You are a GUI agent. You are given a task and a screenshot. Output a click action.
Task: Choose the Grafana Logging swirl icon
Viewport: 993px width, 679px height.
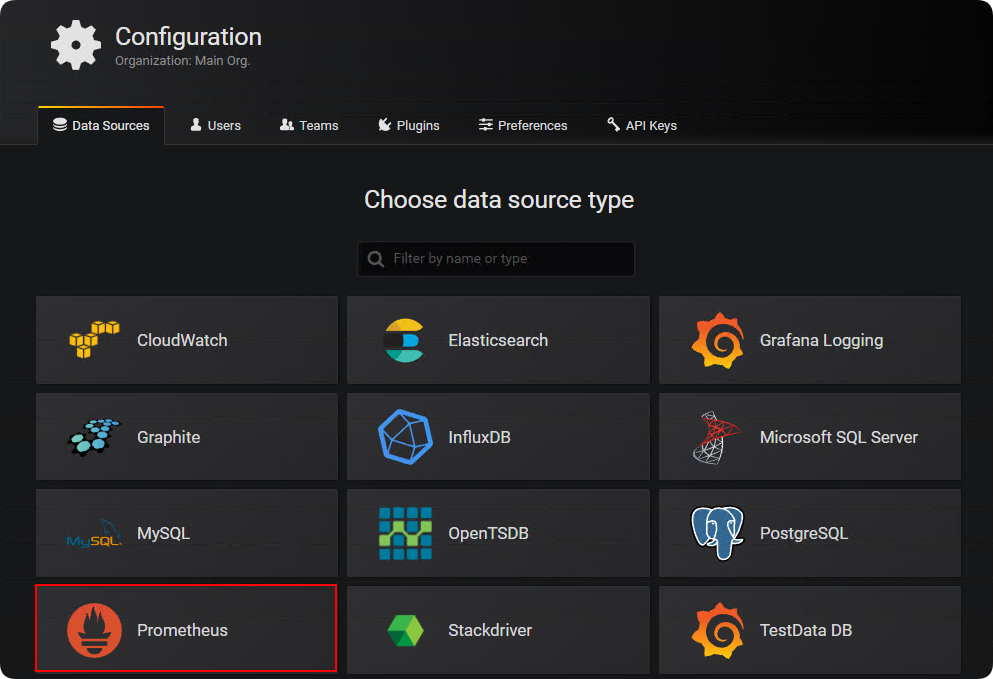pos(718,340)
